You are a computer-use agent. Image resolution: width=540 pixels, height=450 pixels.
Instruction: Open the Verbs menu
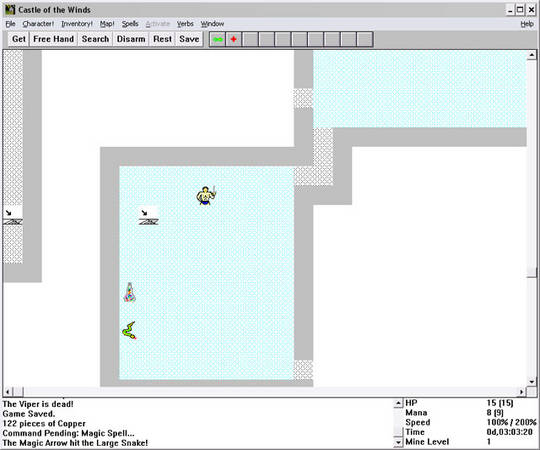[x=185, y=24]
